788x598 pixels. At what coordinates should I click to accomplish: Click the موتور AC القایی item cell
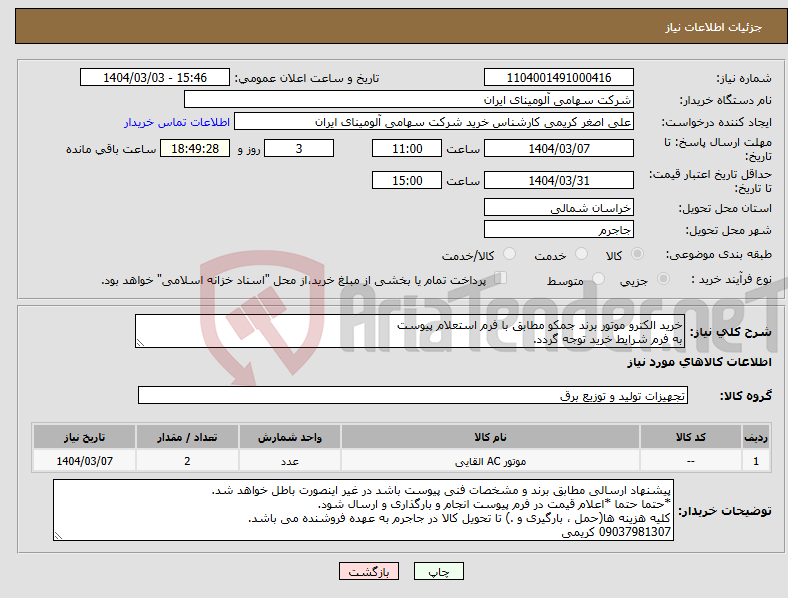coord(490,461)
